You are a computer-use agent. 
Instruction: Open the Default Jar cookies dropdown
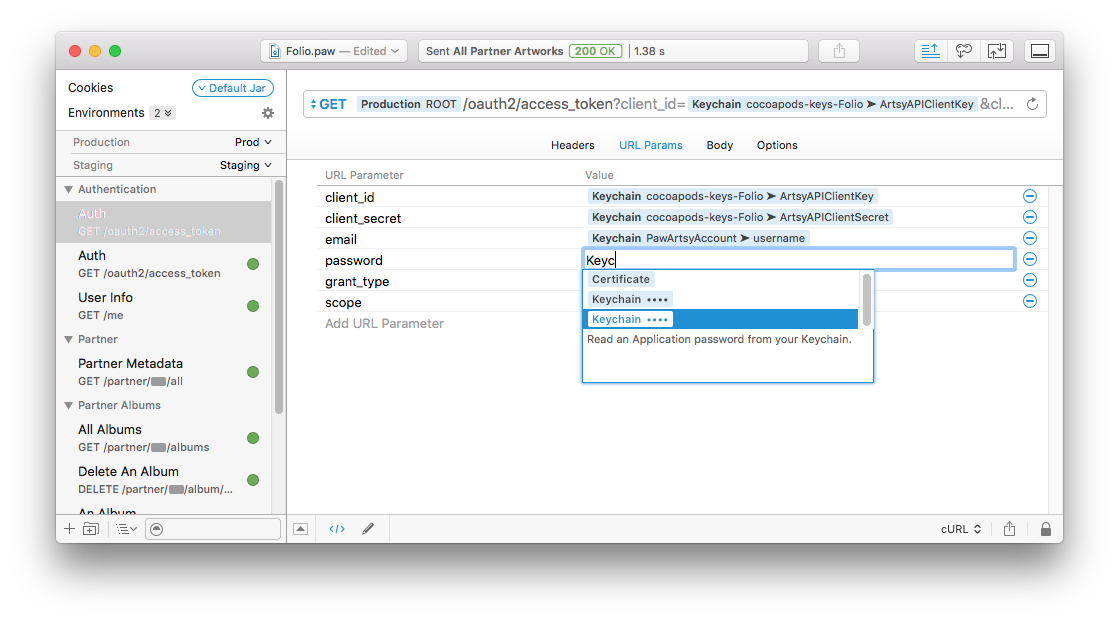coord(233,88)
